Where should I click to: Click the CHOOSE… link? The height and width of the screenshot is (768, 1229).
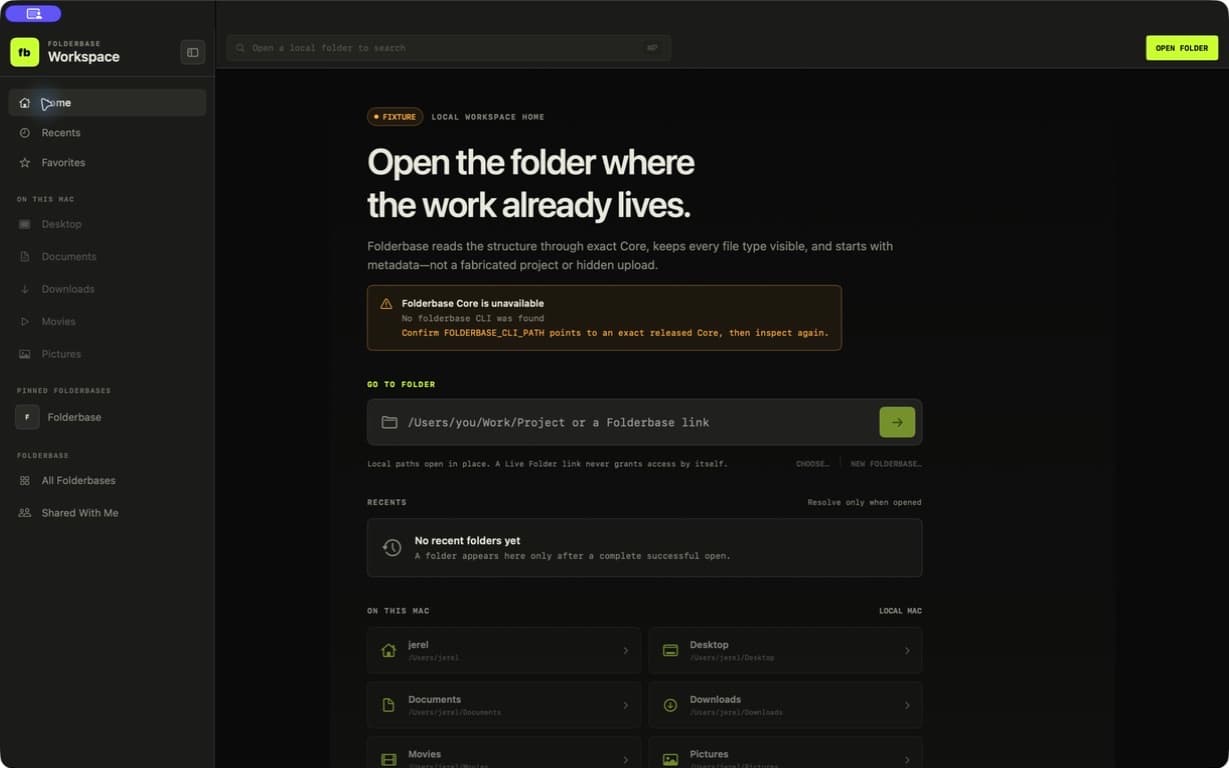(x=812, y=464)
